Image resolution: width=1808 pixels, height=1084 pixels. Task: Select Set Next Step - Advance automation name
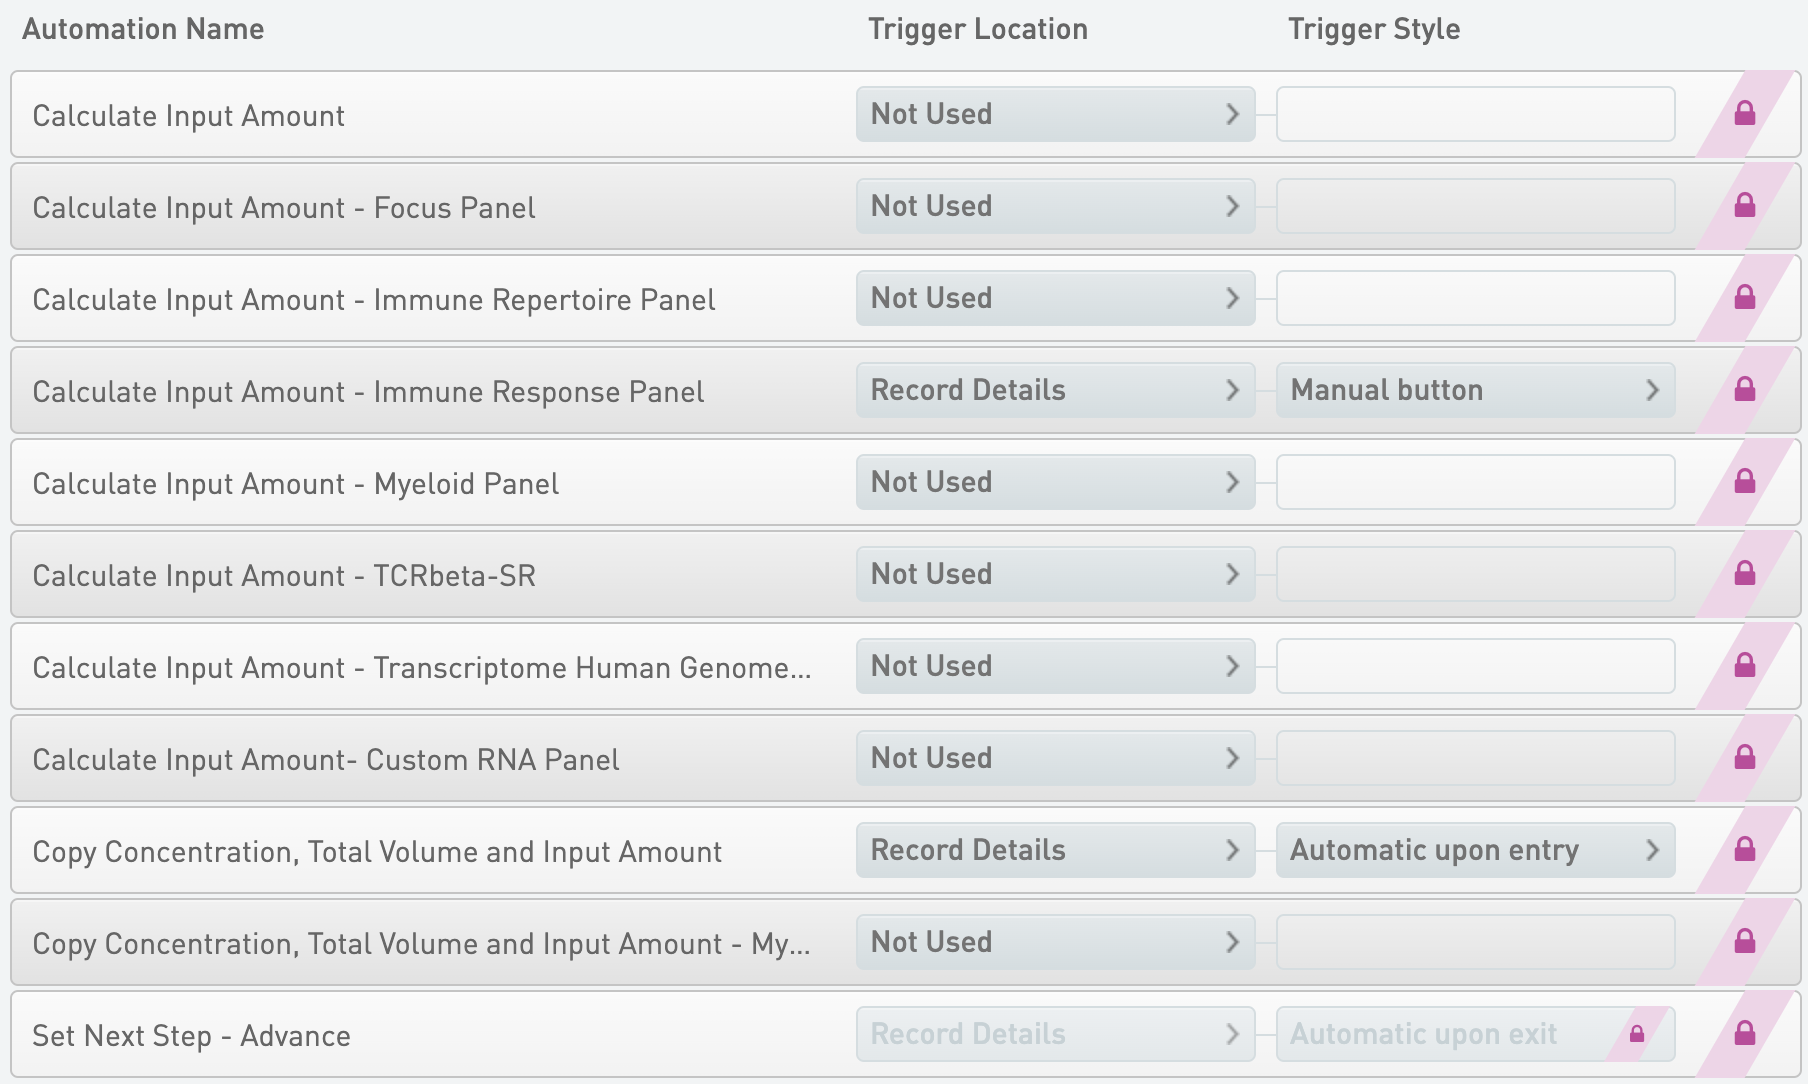coord(191,1036)
